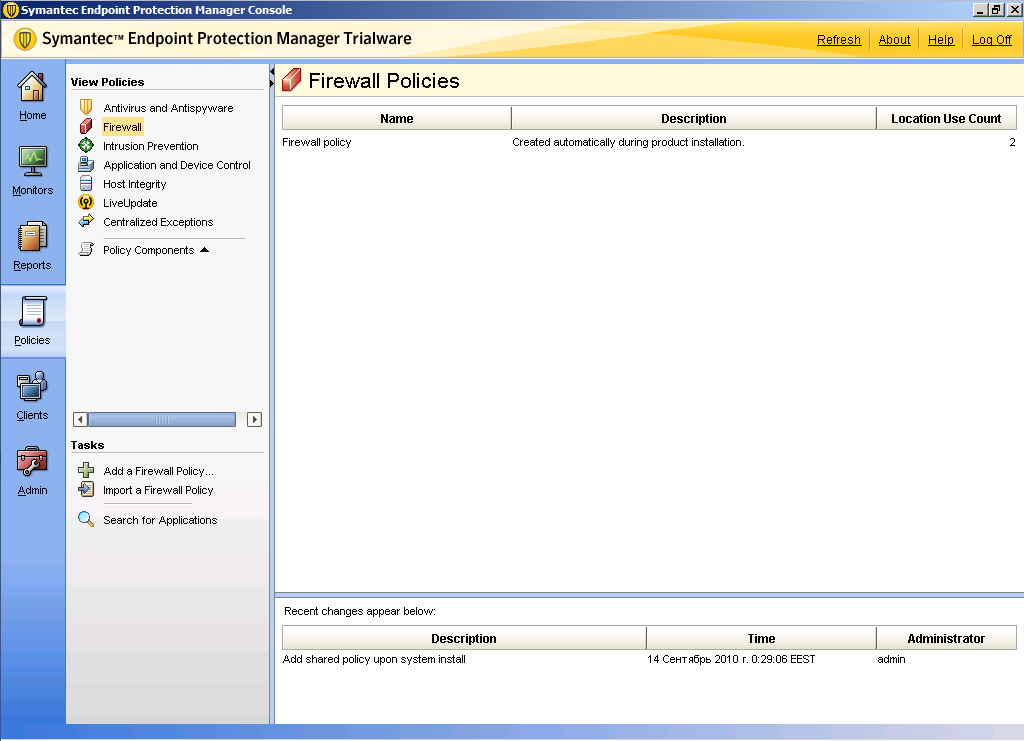Open Policy Components list

pyautogui.click(x=148, y=250)
